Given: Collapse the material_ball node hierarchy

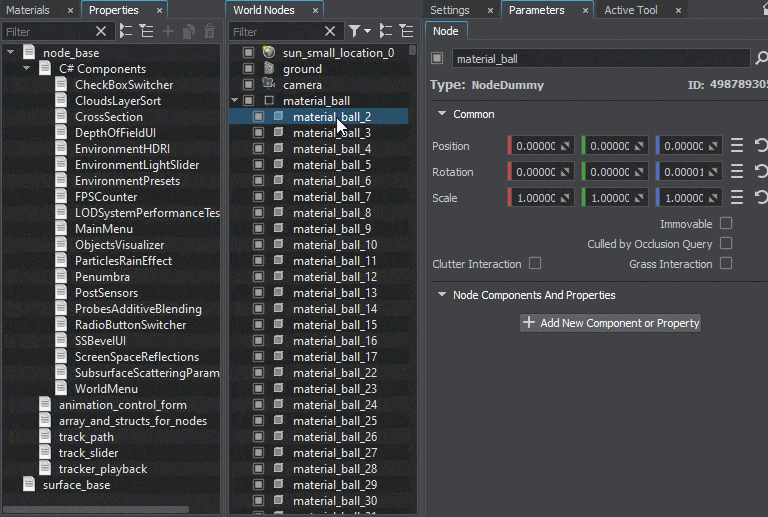Looking at the screenshot, I should pos(235,101).
